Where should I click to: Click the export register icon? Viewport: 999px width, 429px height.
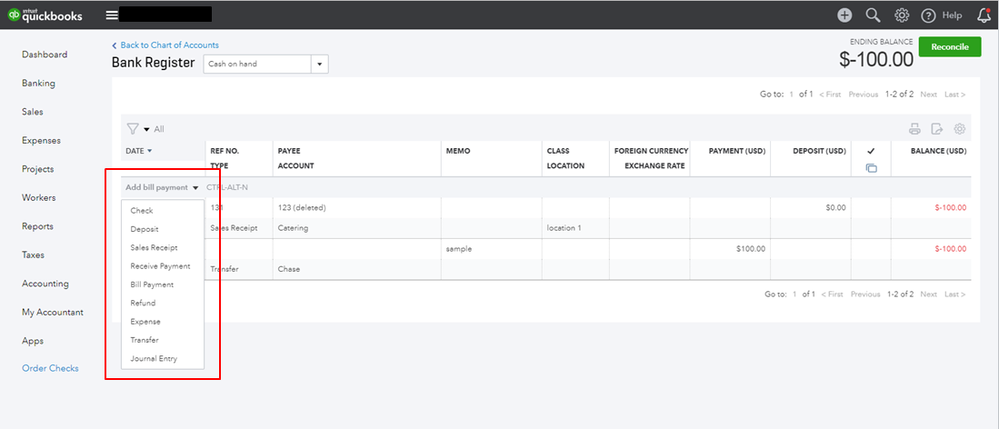point(937,129)
